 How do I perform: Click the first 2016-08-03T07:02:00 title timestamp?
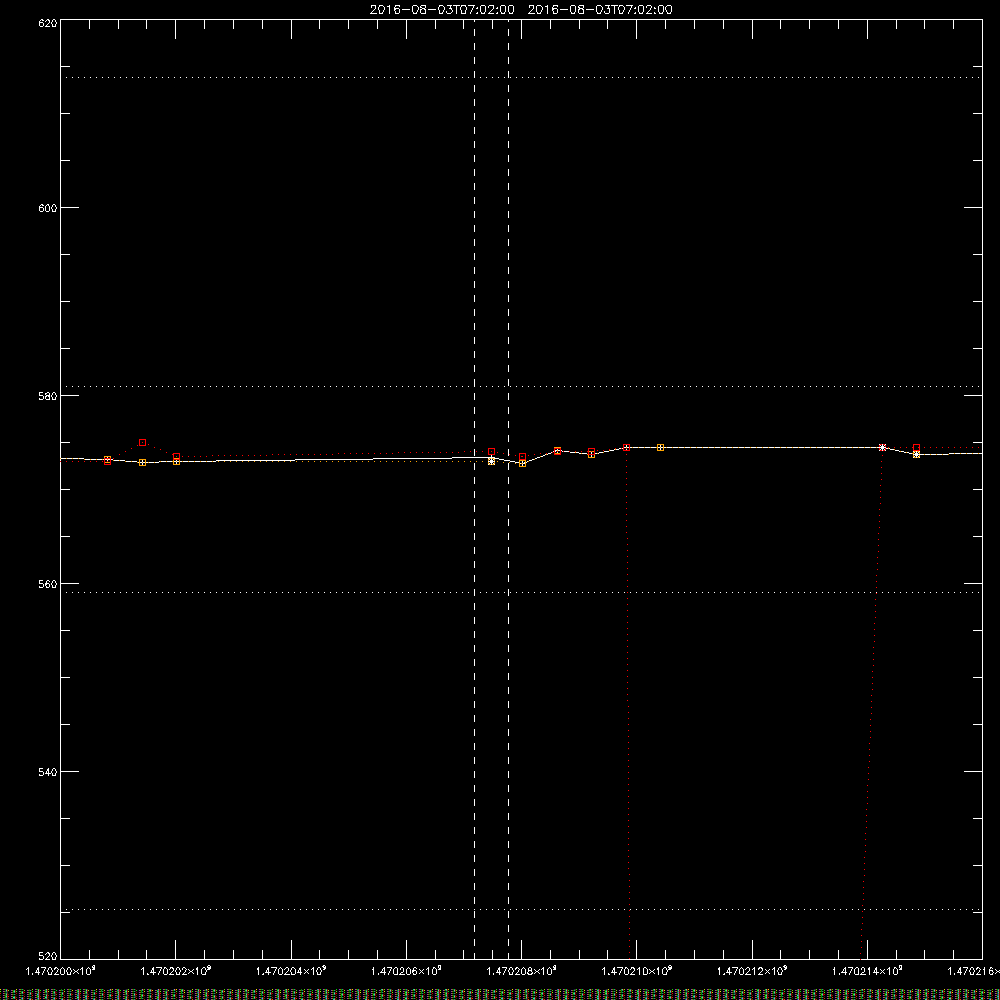coord(442,10)
